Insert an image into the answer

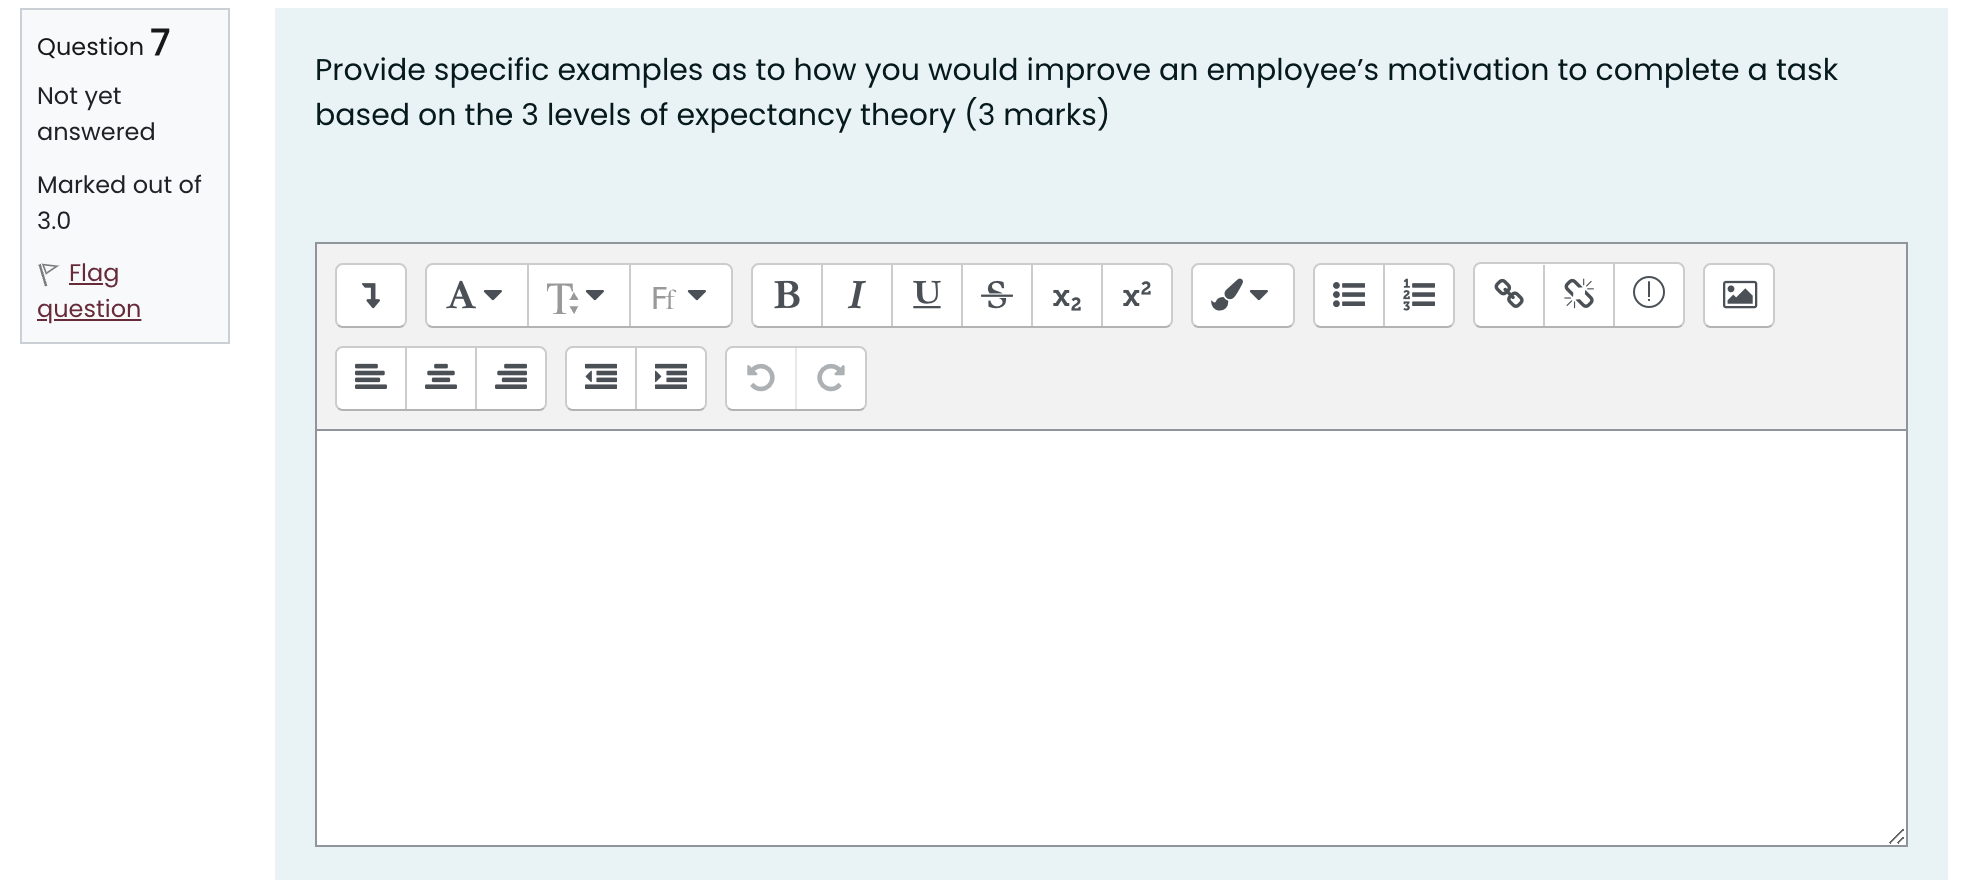tap(1738, 295)
